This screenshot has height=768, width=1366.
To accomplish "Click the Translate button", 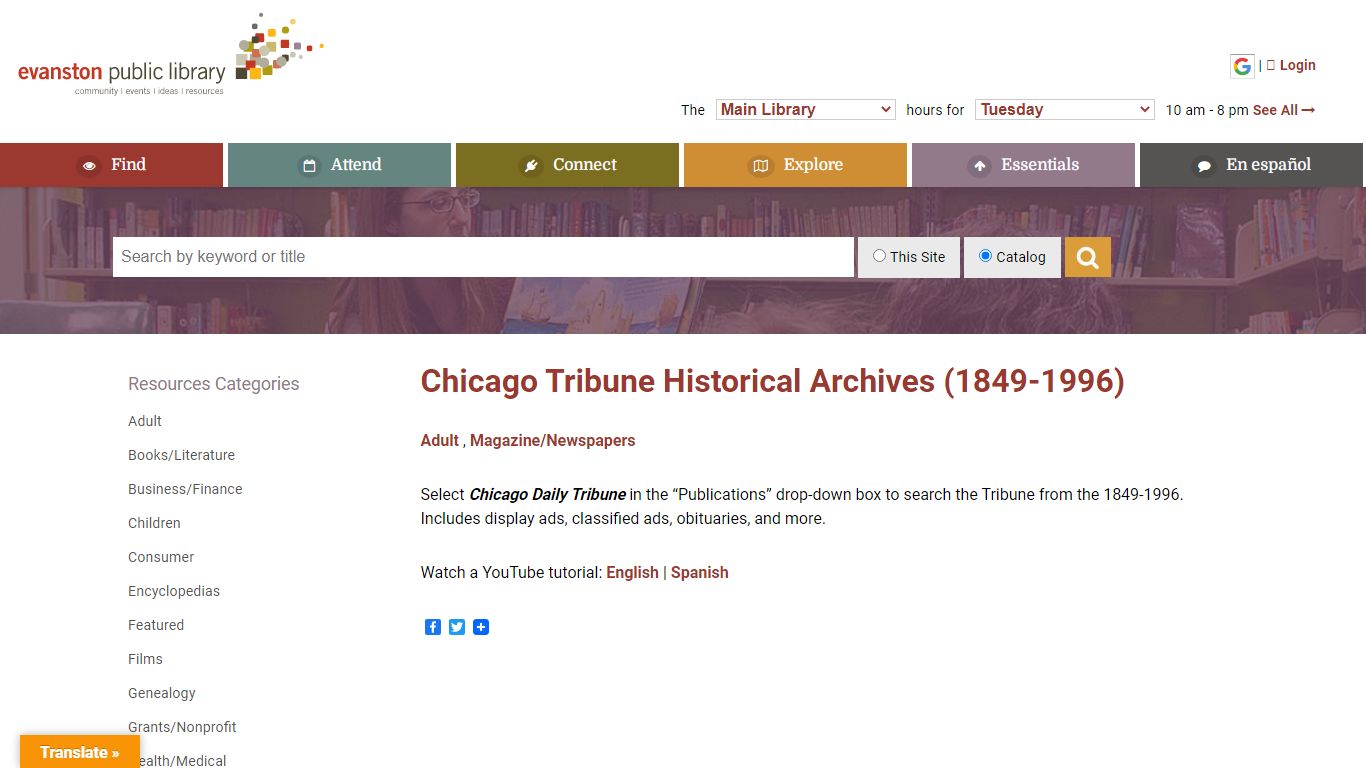I will tap(80, 752).
